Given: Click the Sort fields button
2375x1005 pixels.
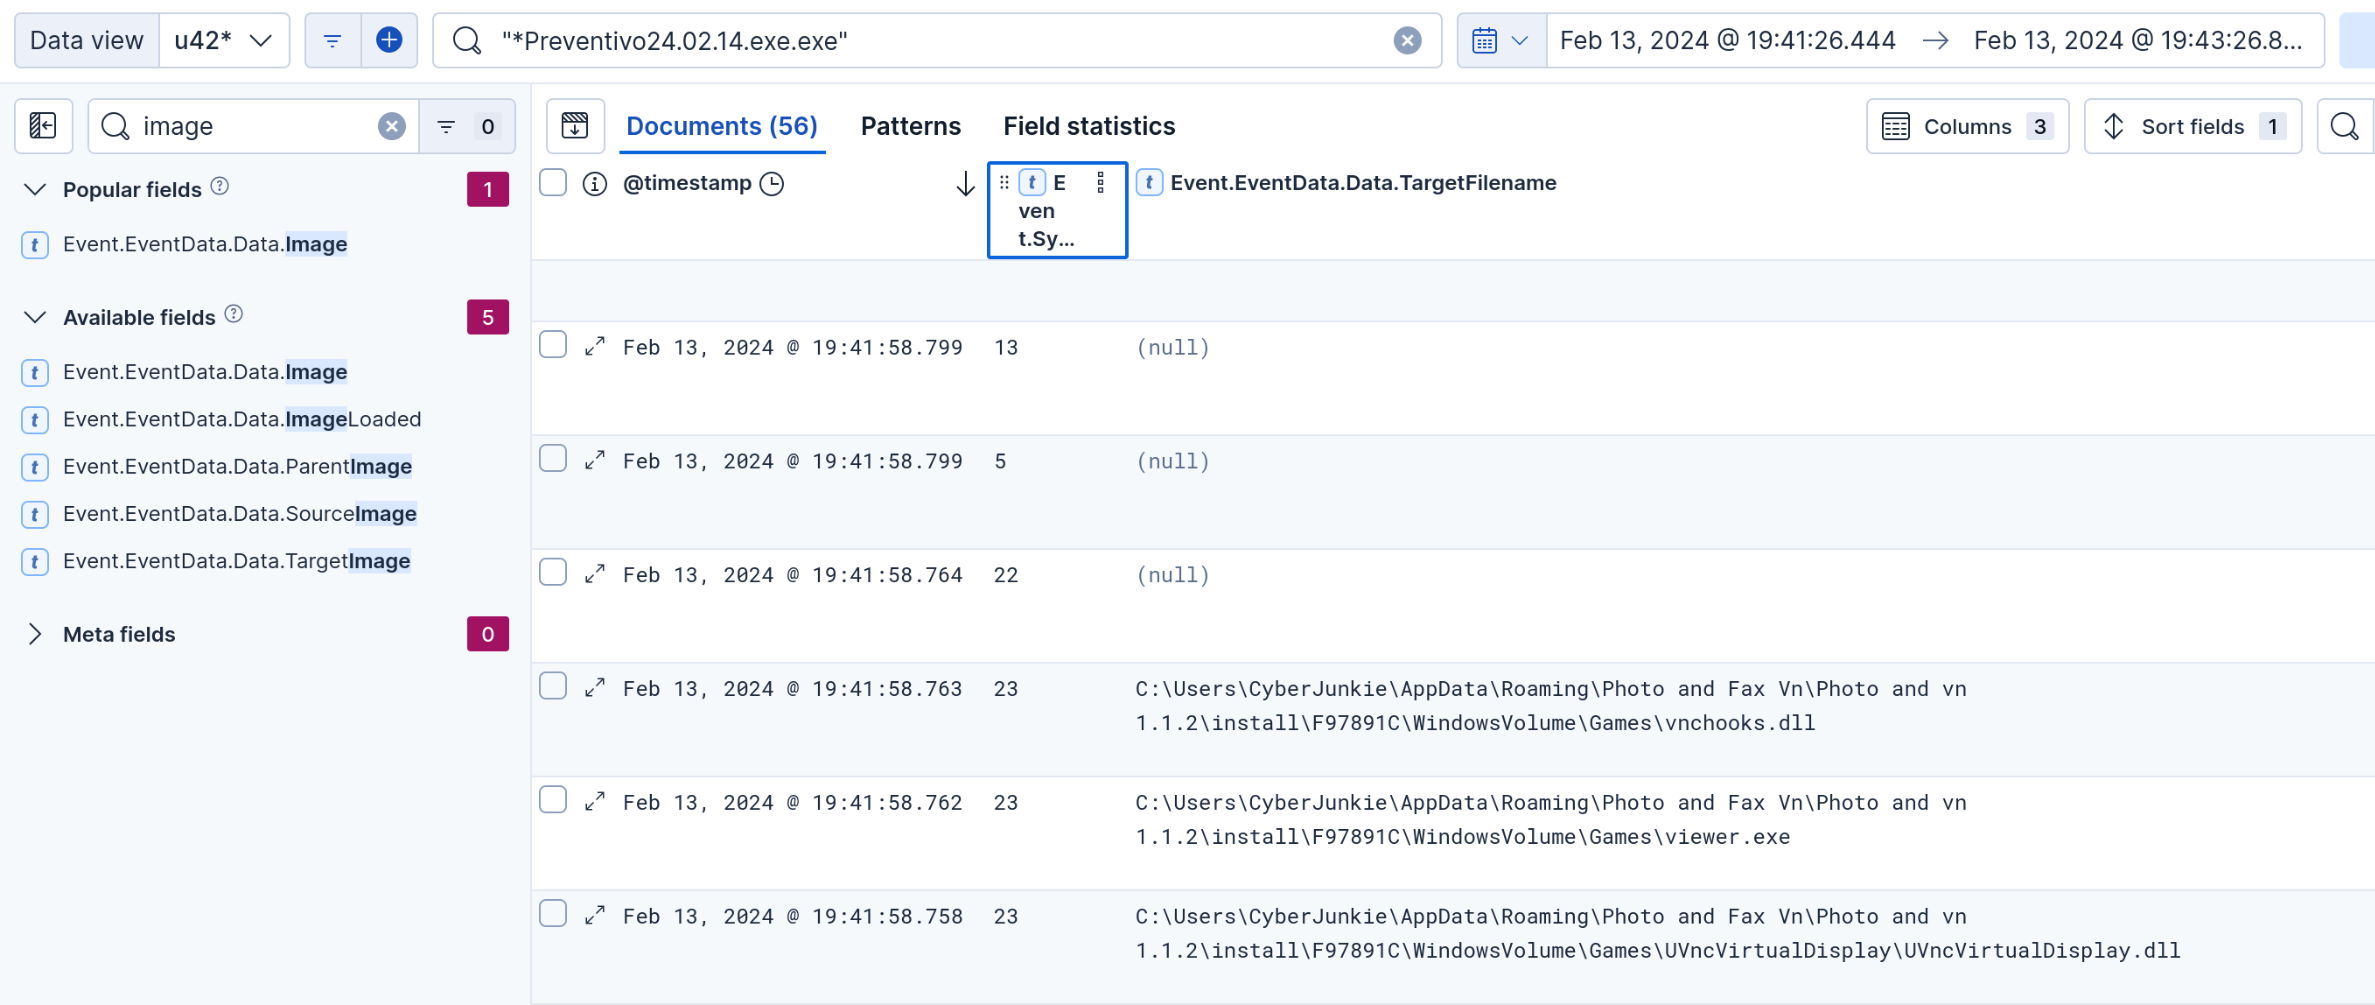Looking at the screenshot, I should 2191,126.
